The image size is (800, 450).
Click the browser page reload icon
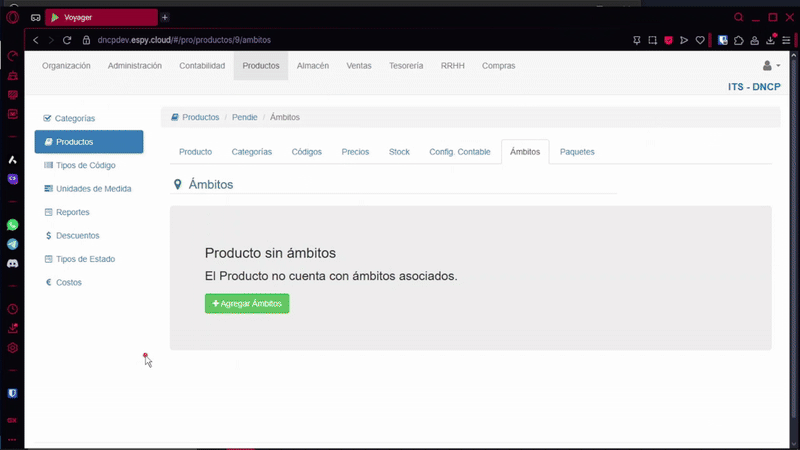(x=67, y=40)
